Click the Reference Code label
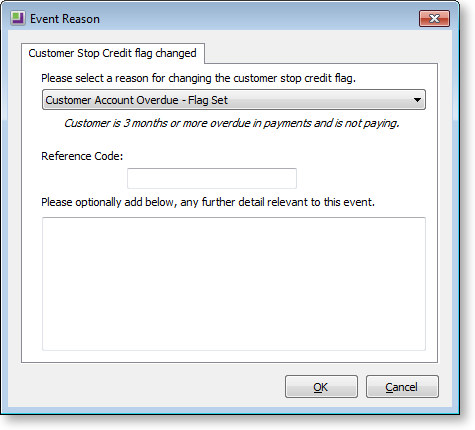This screenshot has height=430, width=475. [82, 156]
